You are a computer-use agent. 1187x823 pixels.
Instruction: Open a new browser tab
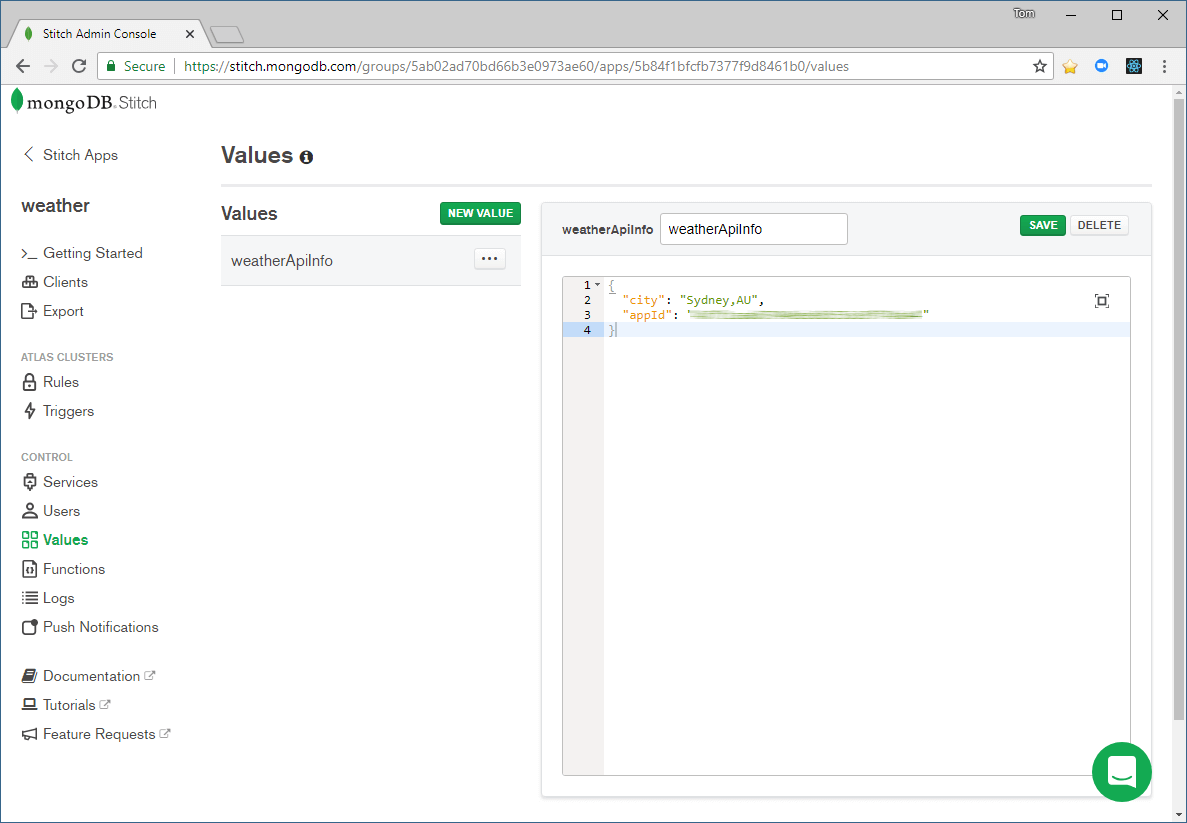226,34
